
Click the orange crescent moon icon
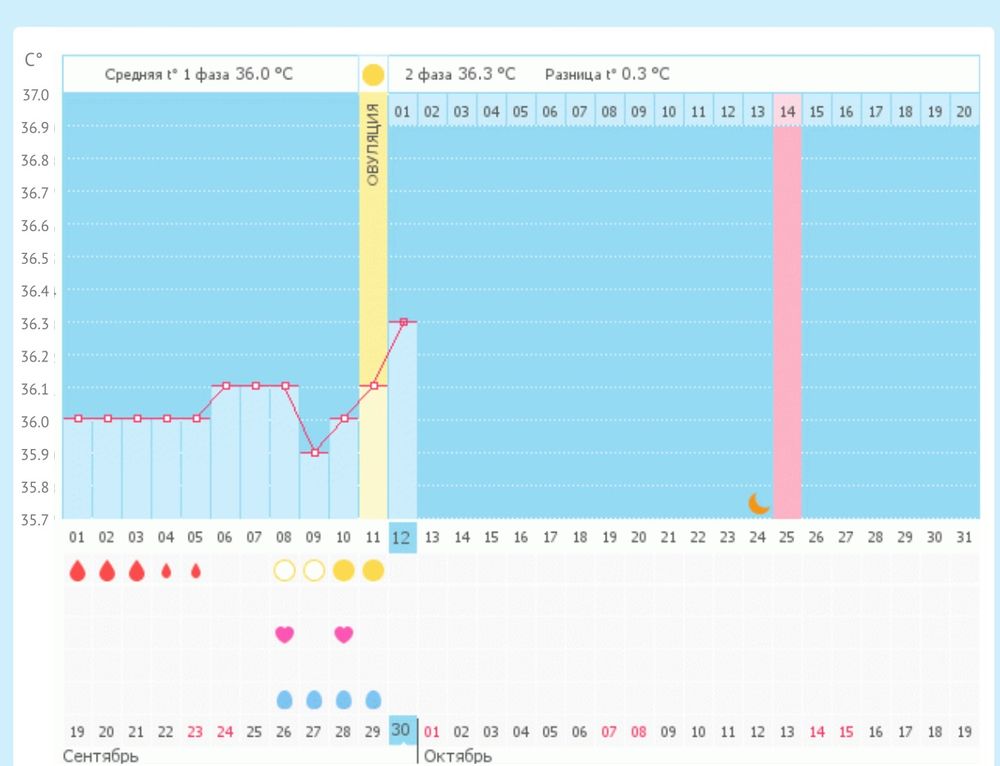[759, 503]
